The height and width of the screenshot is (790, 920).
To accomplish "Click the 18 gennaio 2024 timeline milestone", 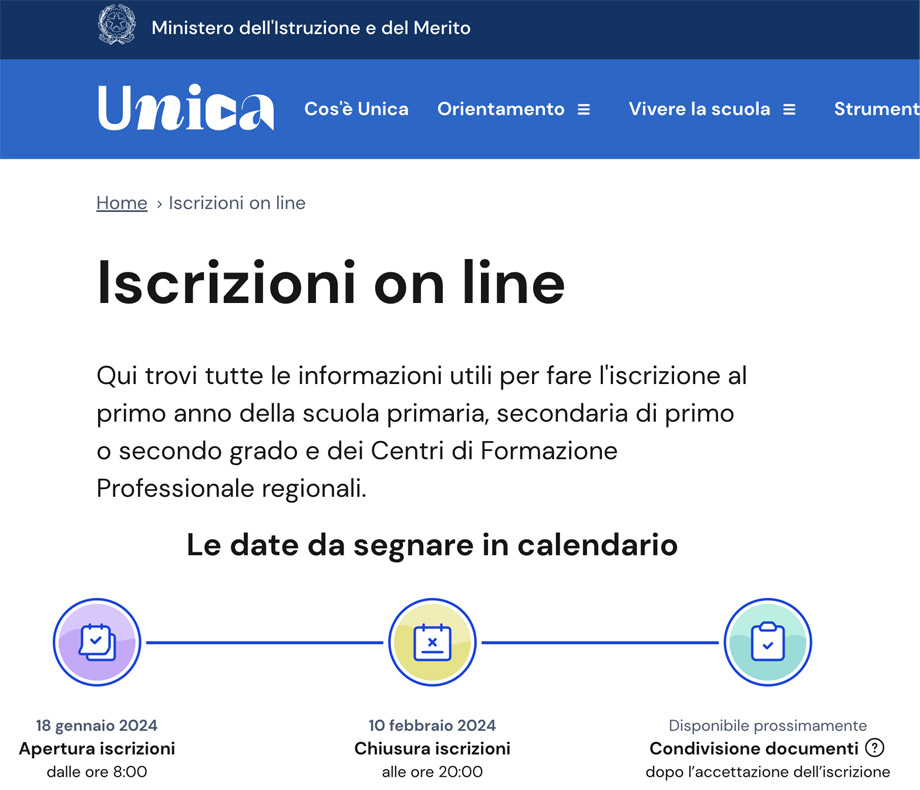I will coord(96,725).
